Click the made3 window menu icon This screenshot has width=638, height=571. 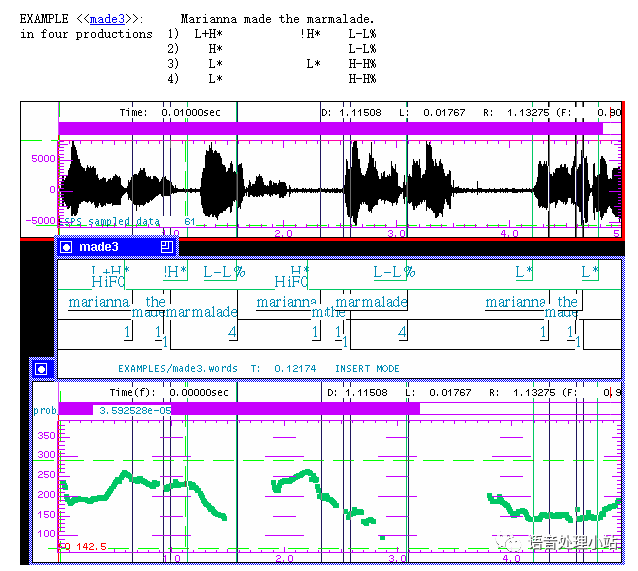click(66, 247)
